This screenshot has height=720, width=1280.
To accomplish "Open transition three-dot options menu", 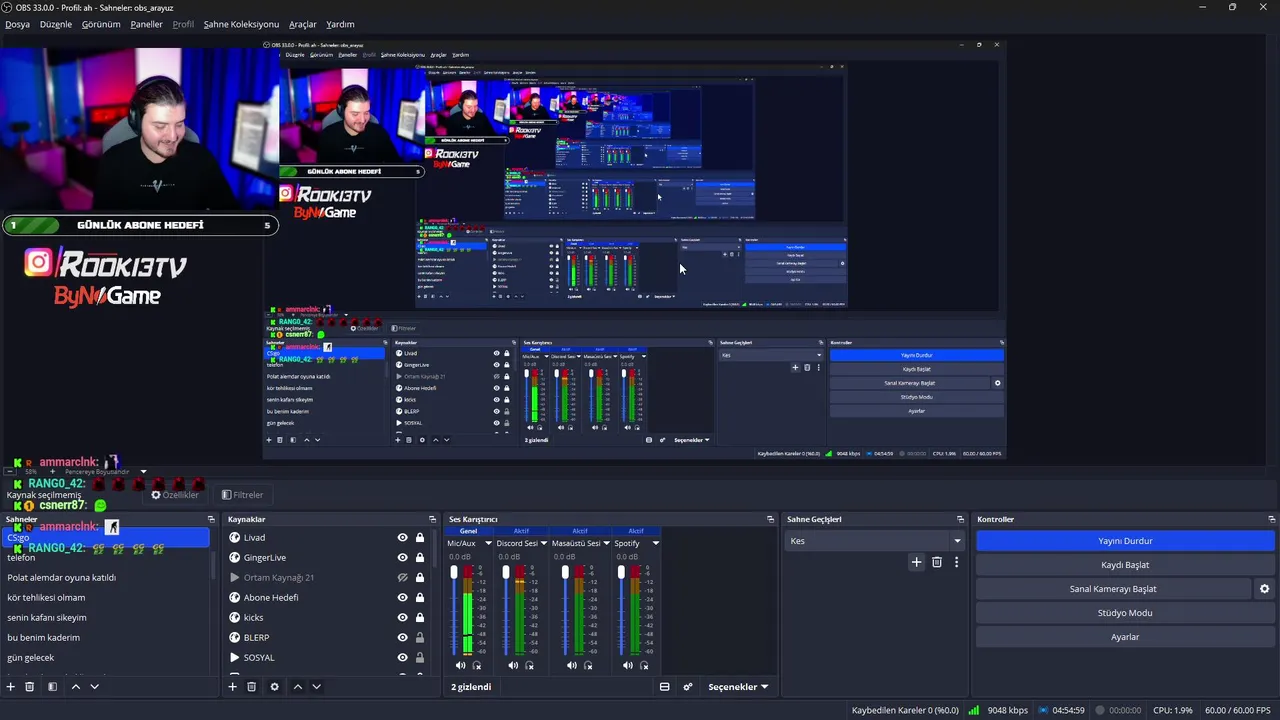I will click(956, 562).
